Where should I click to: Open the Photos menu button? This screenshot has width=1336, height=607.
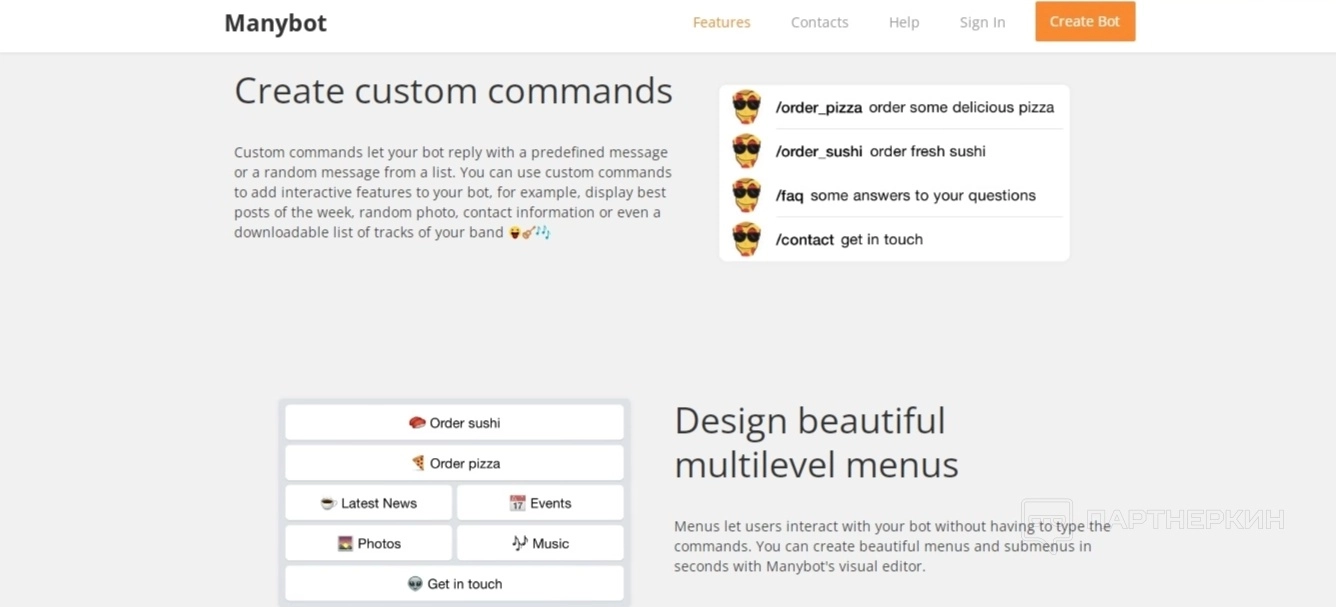pyautogui.click(x=368, y=543)
